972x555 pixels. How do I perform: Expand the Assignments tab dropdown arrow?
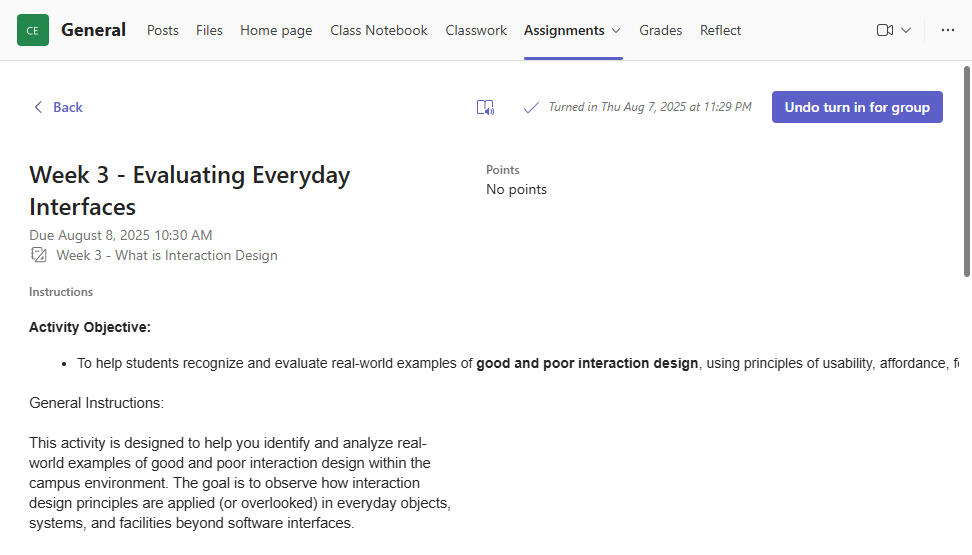tap(616, 30)
